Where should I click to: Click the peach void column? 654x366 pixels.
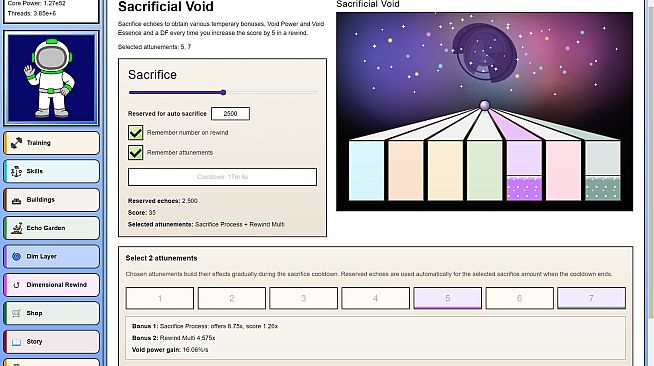406,170
